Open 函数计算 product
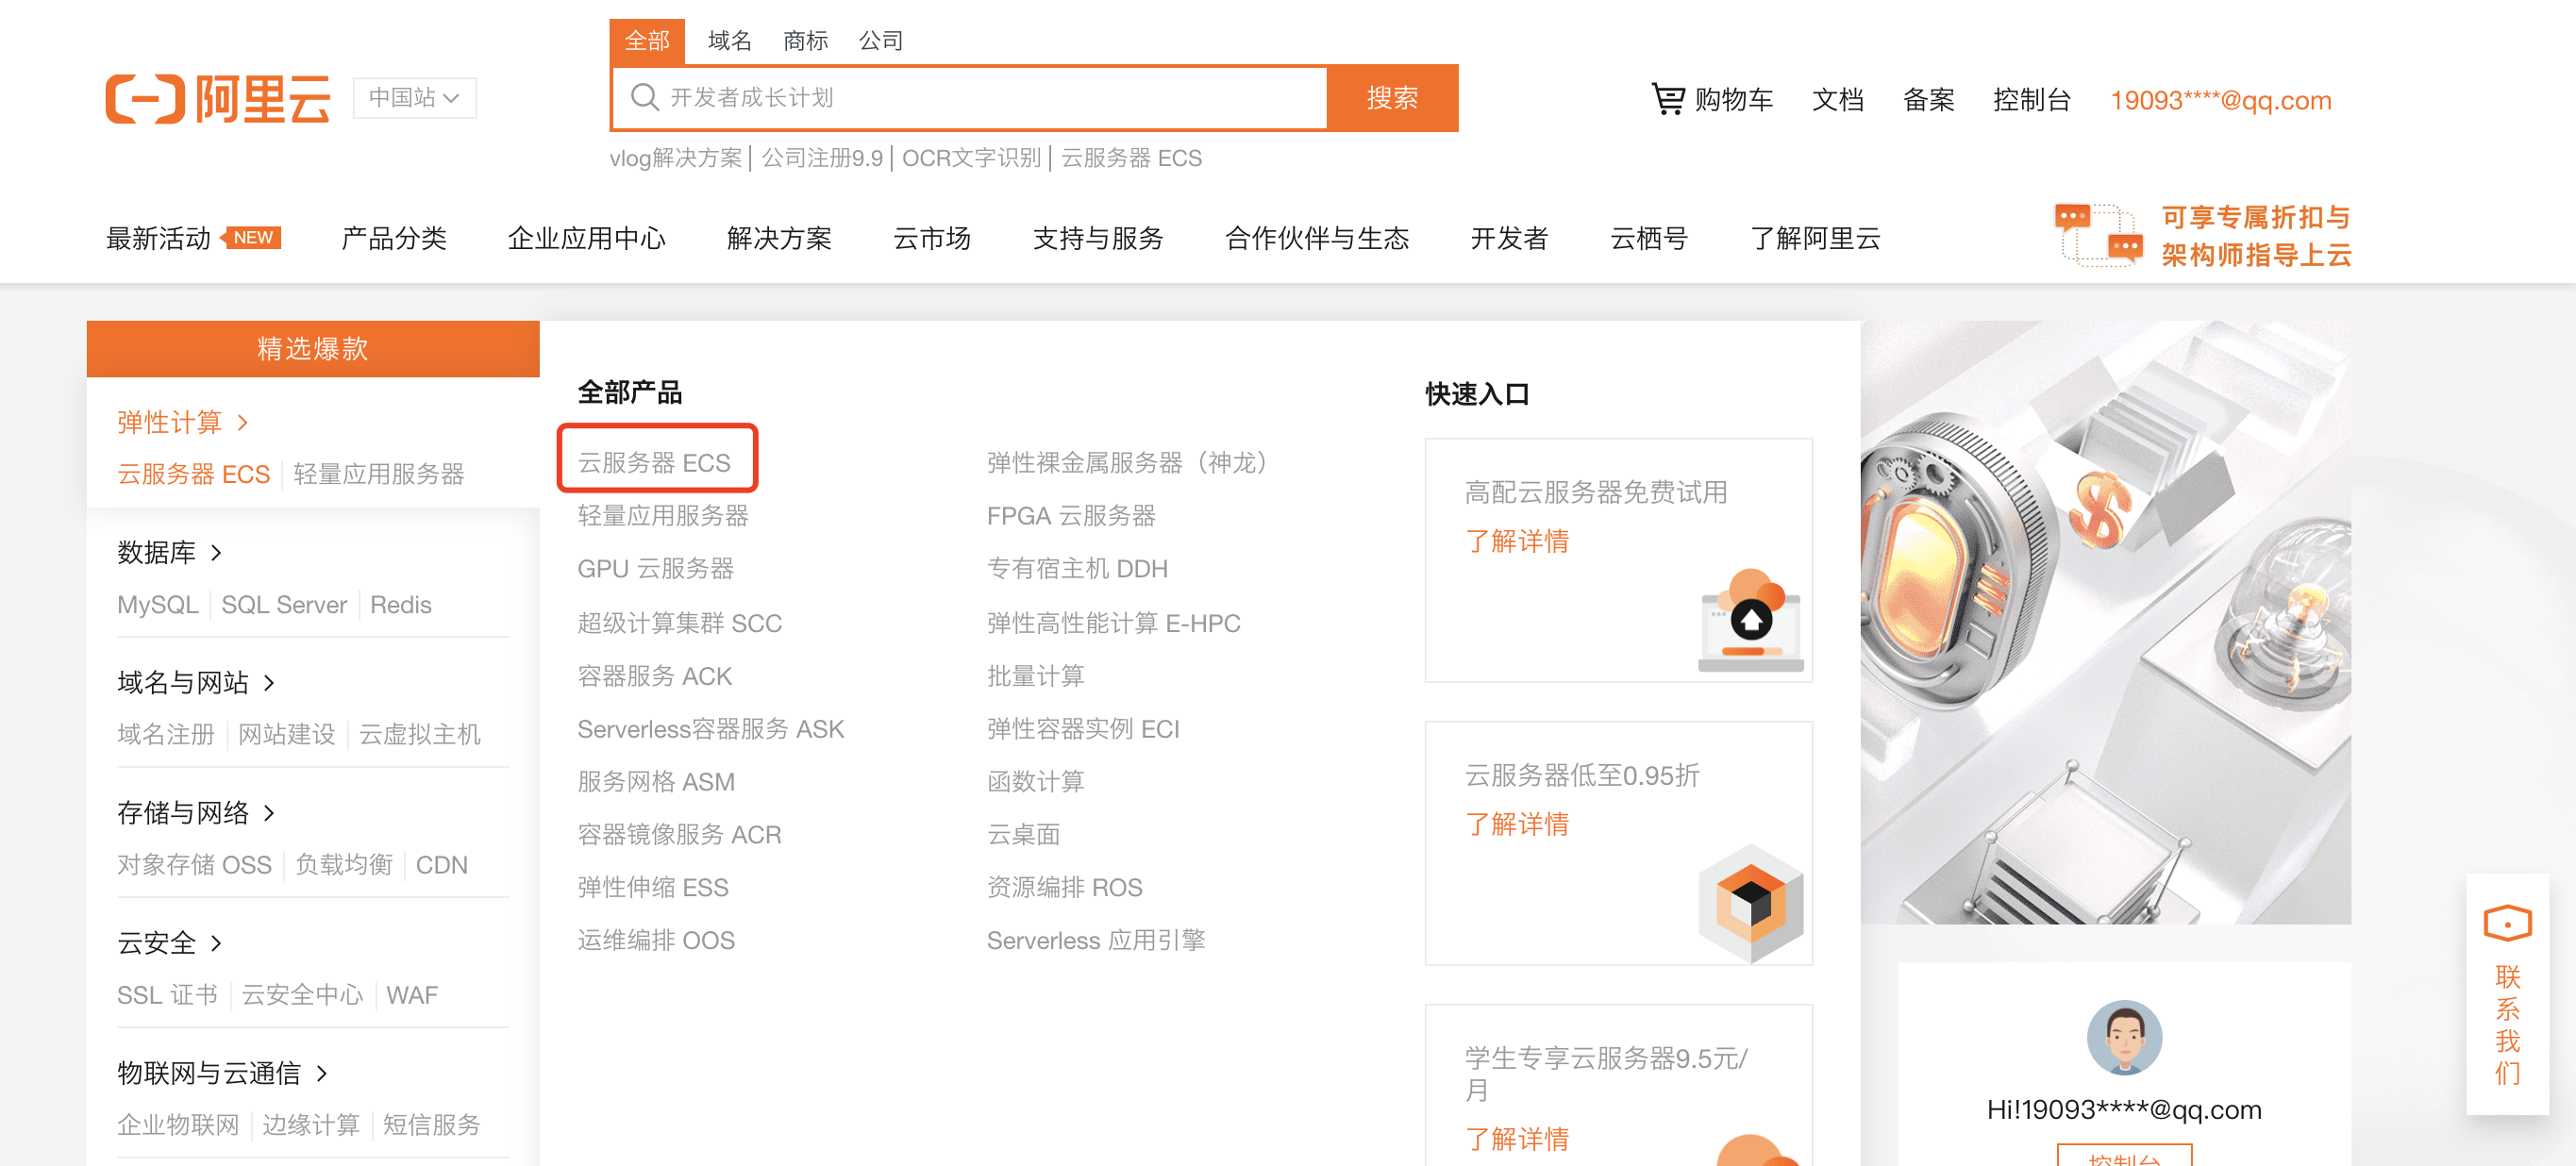This screenshot has width=2576, height=1166. coord(1035,781)
